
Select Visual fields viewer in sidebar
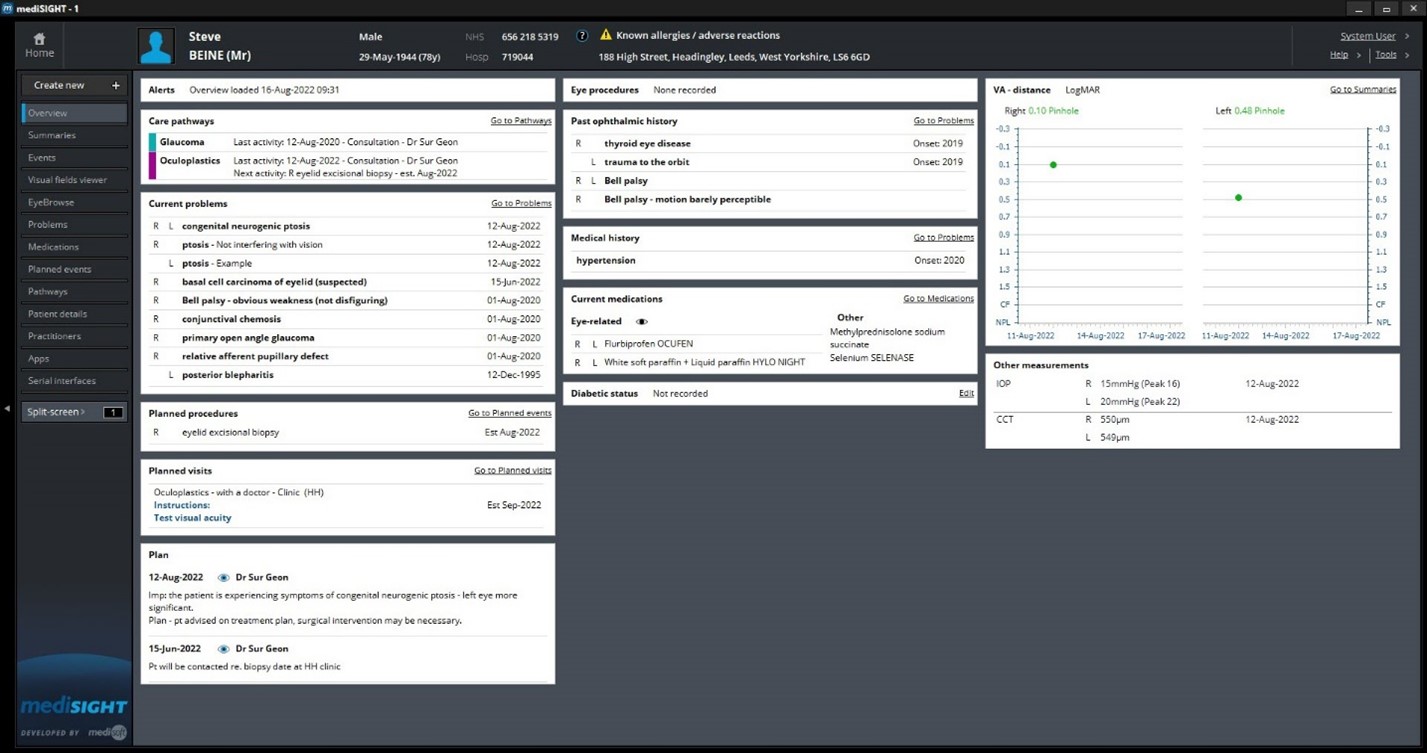tap(67, 180)
